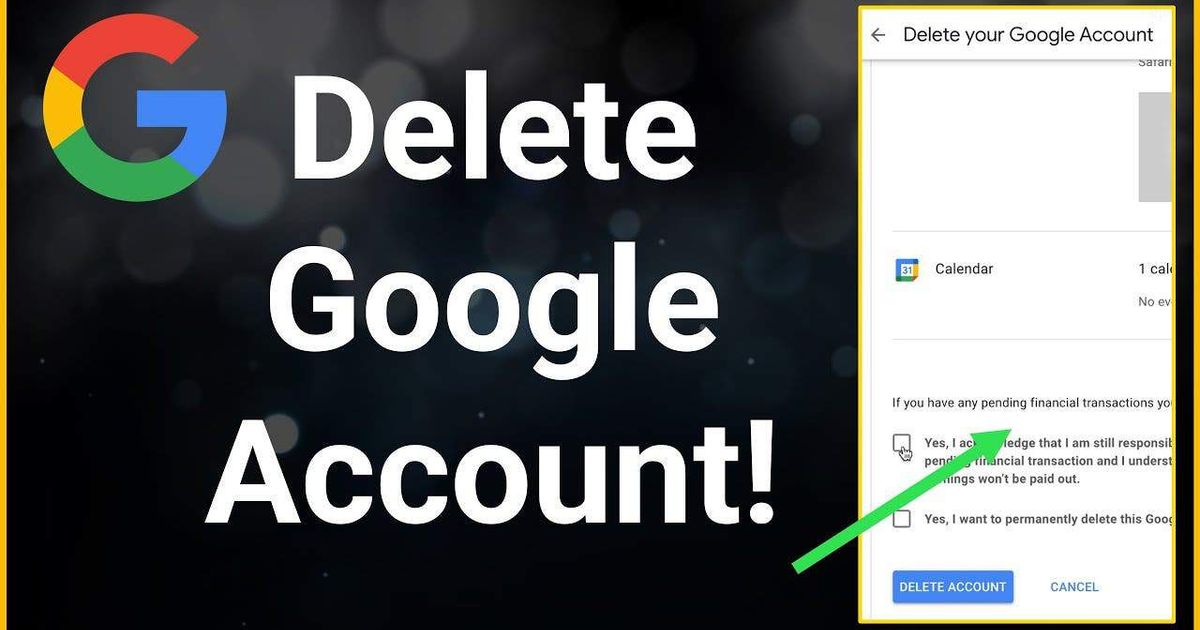Click the 'Yes, I want to permanently delete' text
This screenshot has width=1200, height=630.
pyautogui.click(x=1047, y=519)
